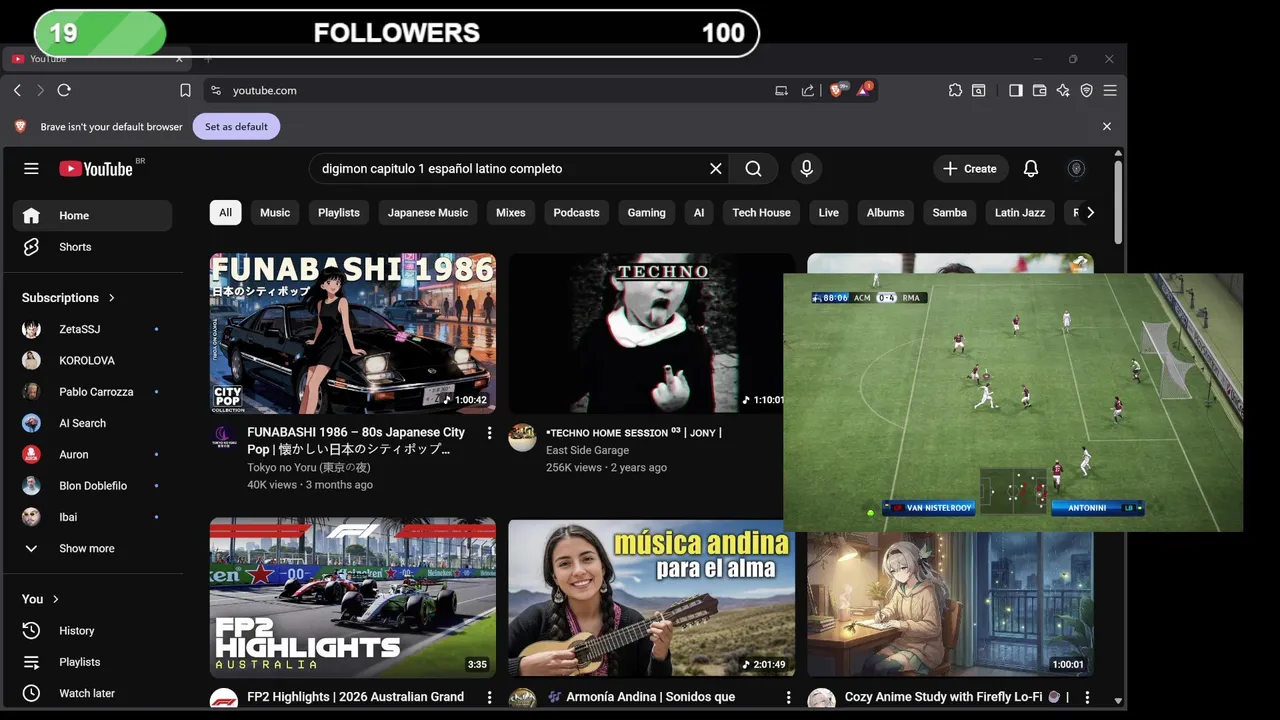Viewport: 1280px width, 720px height.
Task: Toggle the Brave sidebar panel icon
Action: [1015, 90]
